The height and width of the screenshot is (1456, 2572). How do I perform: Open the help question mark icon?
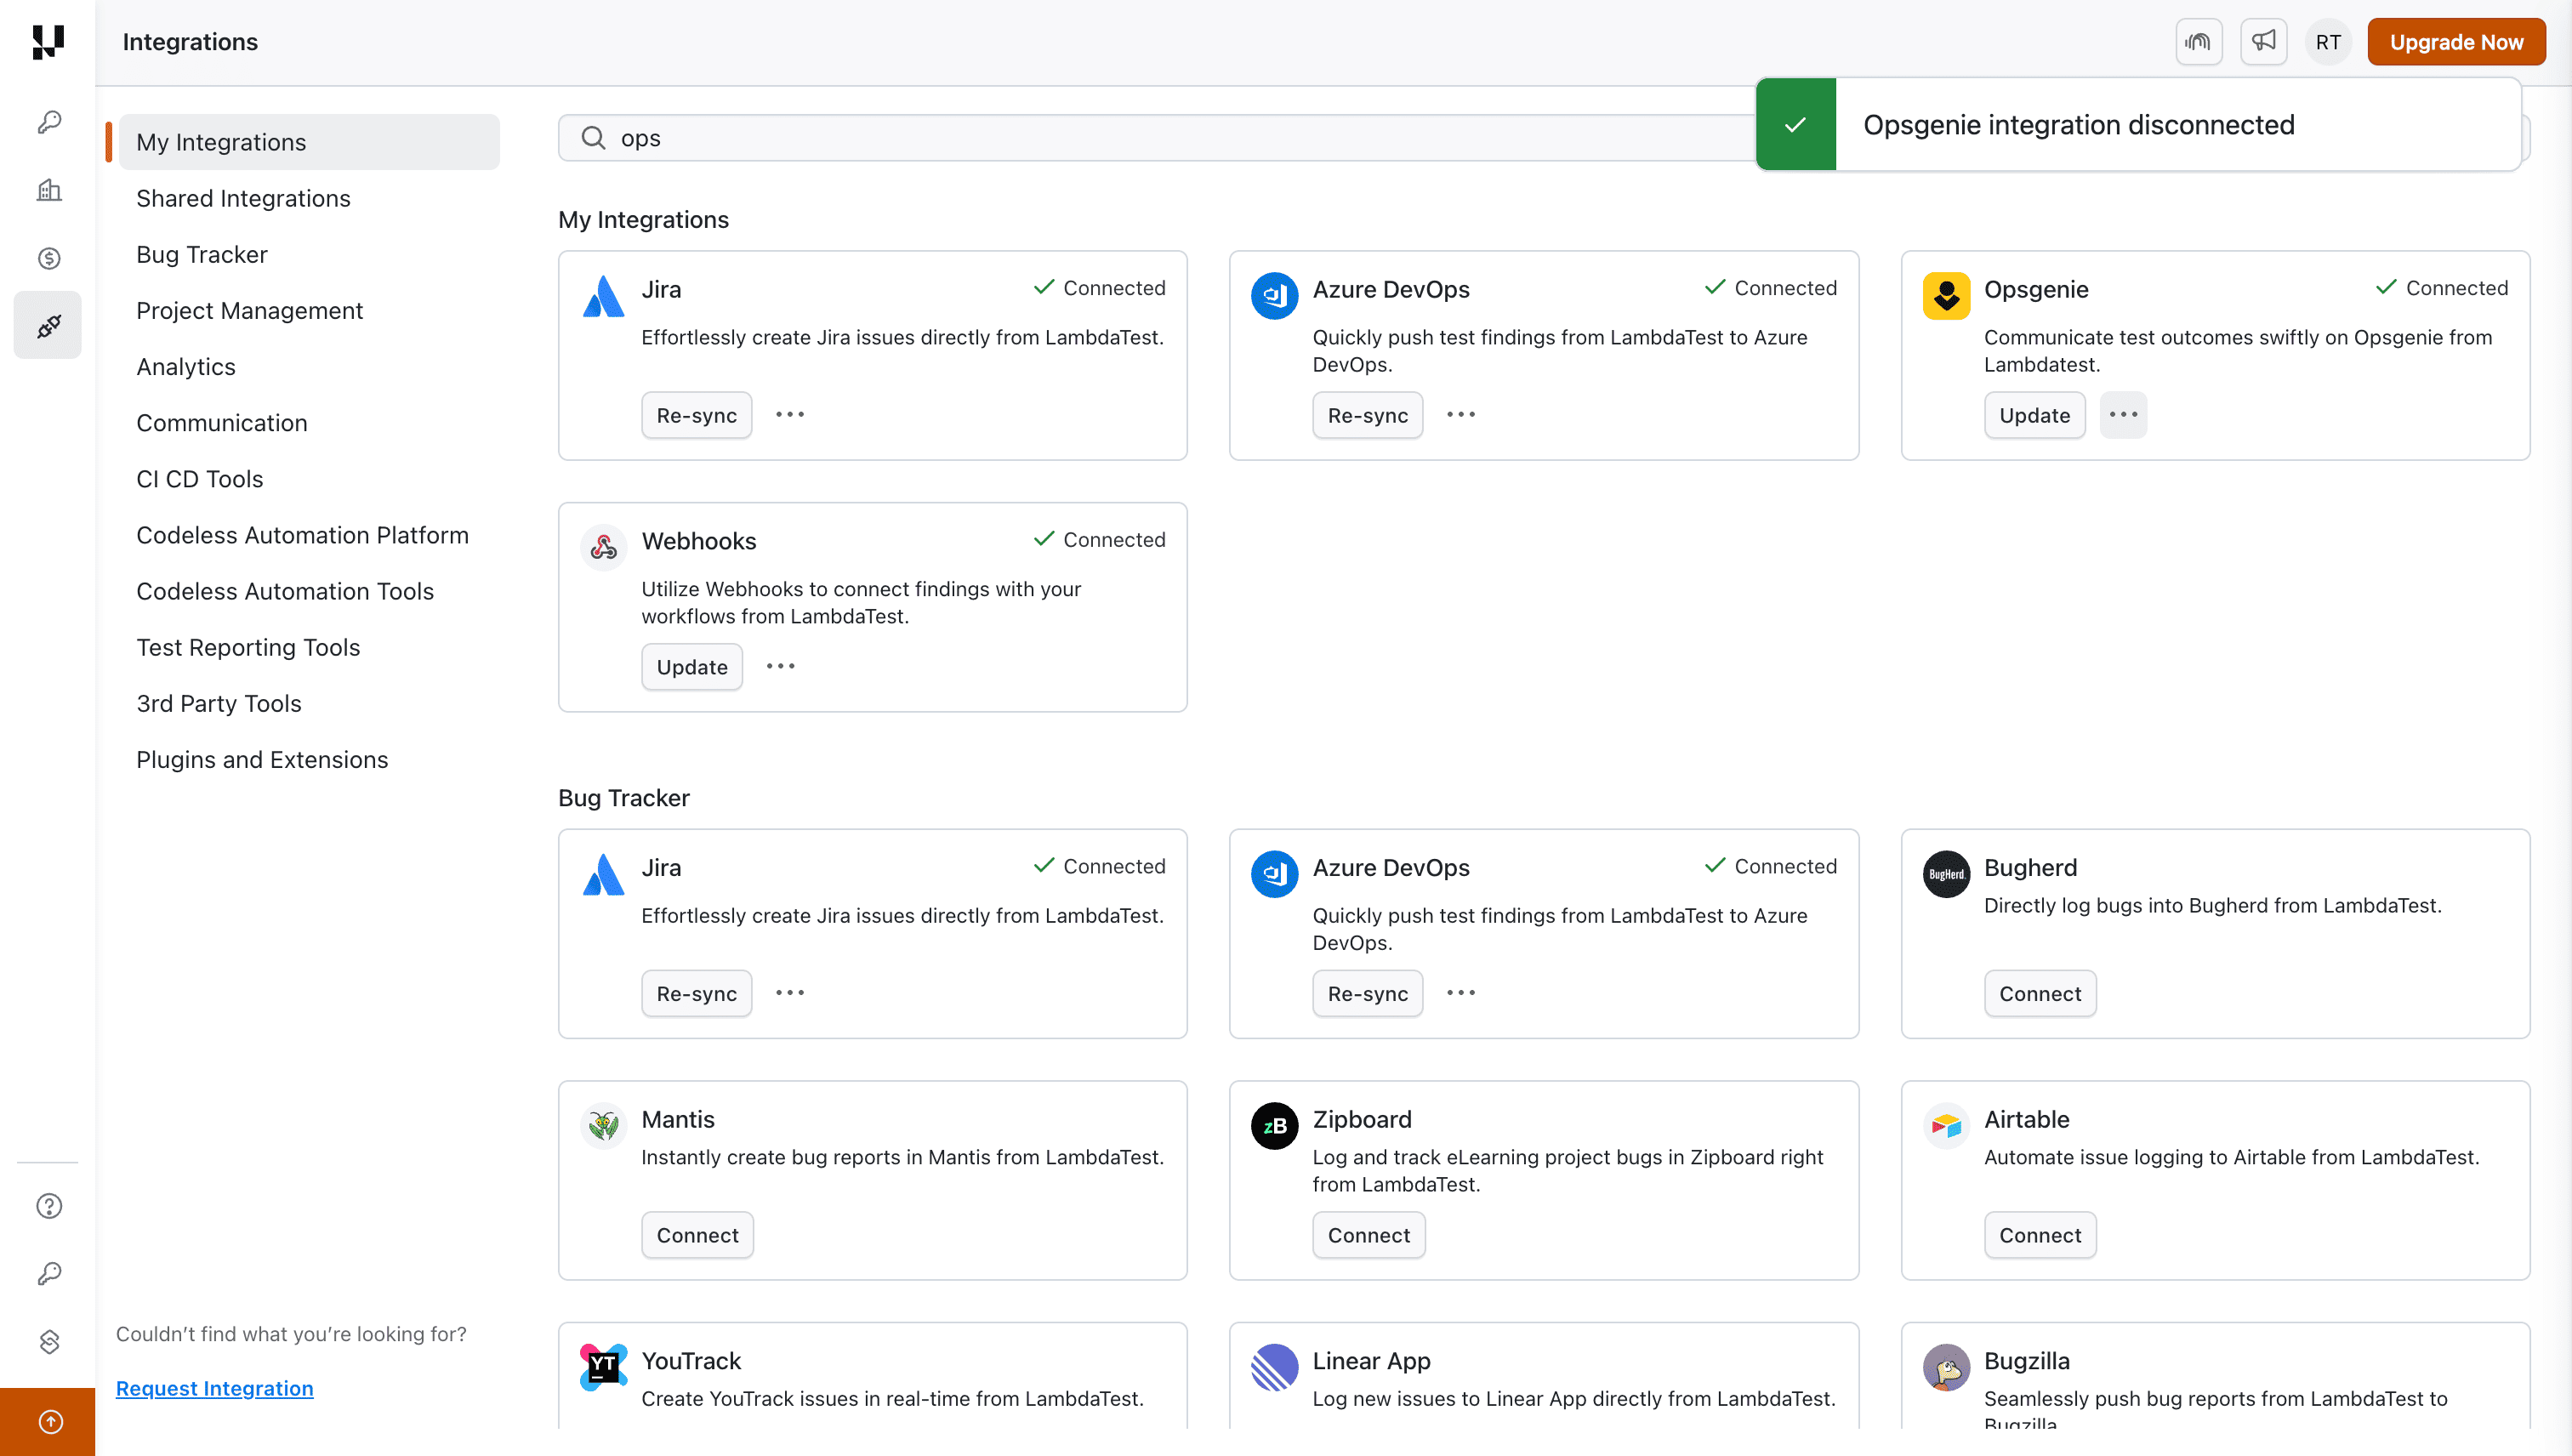tap(47, 1206)
